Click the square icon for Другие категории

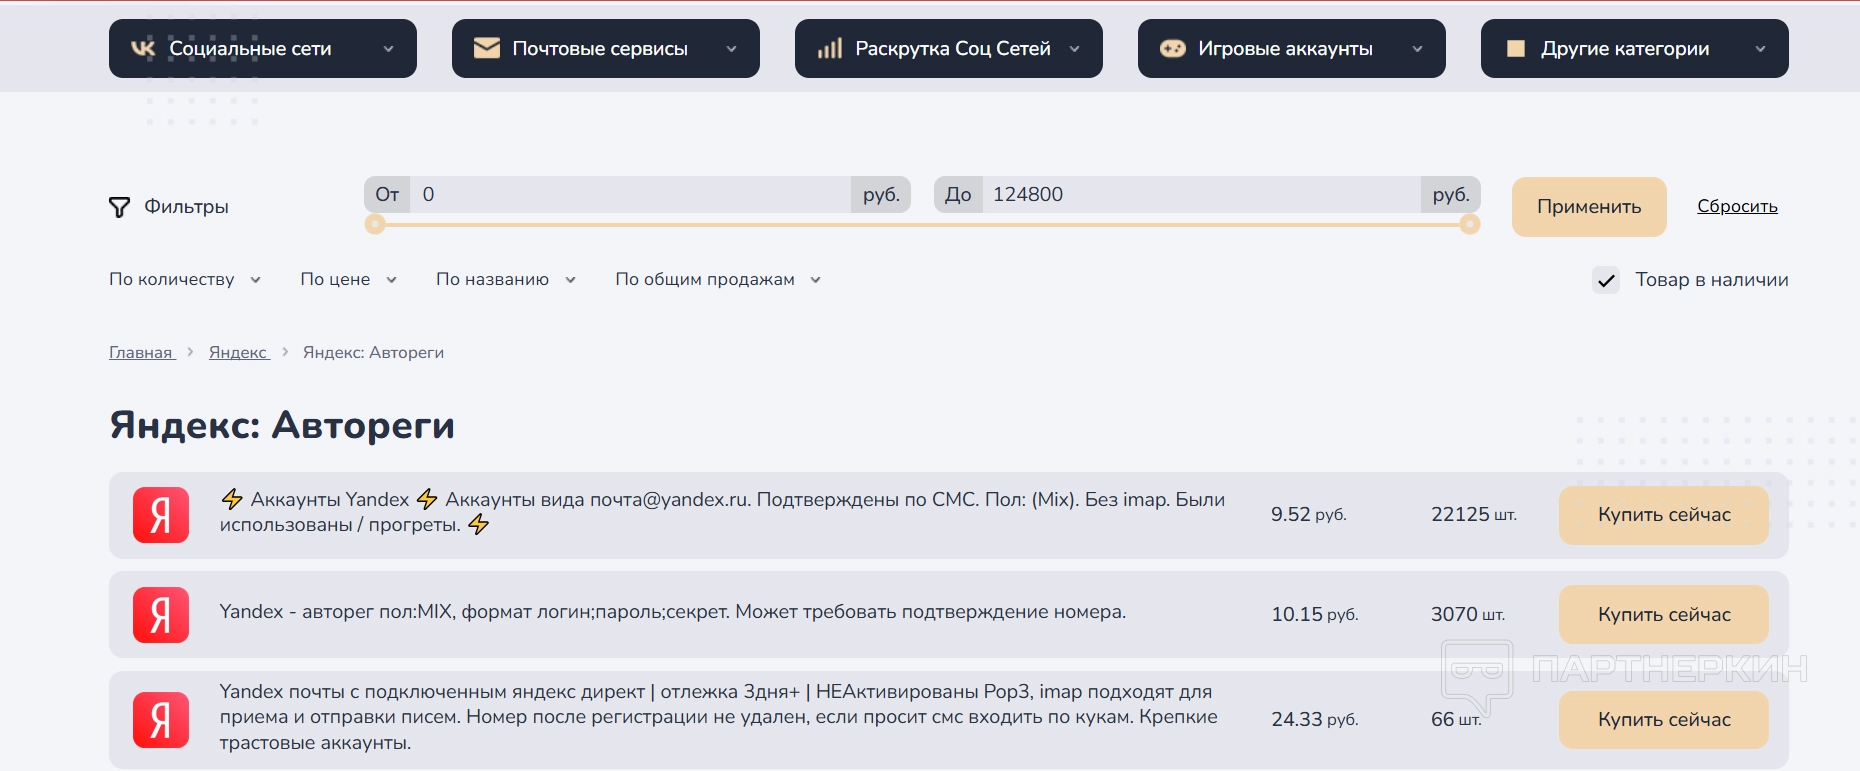click(1516, 48)
